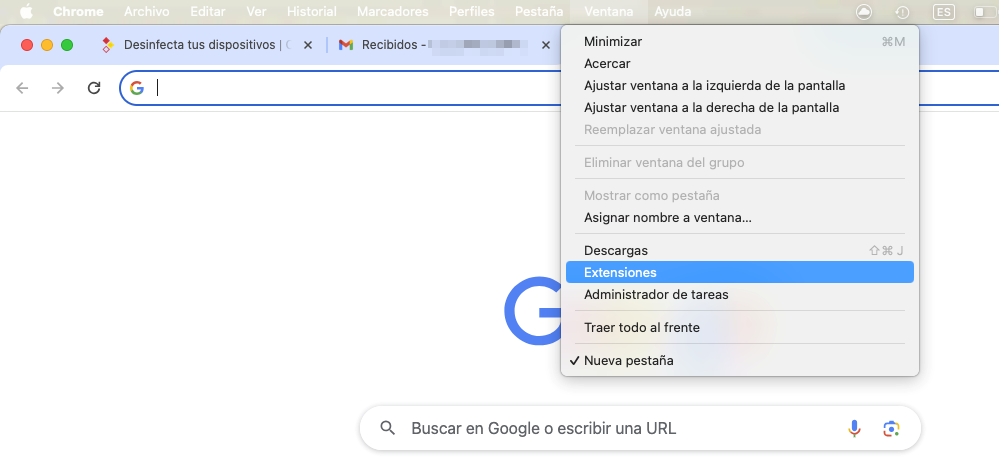Open the Perfiles menu
The height and width of the screenshot is (476, 999).
pos(471,12)
